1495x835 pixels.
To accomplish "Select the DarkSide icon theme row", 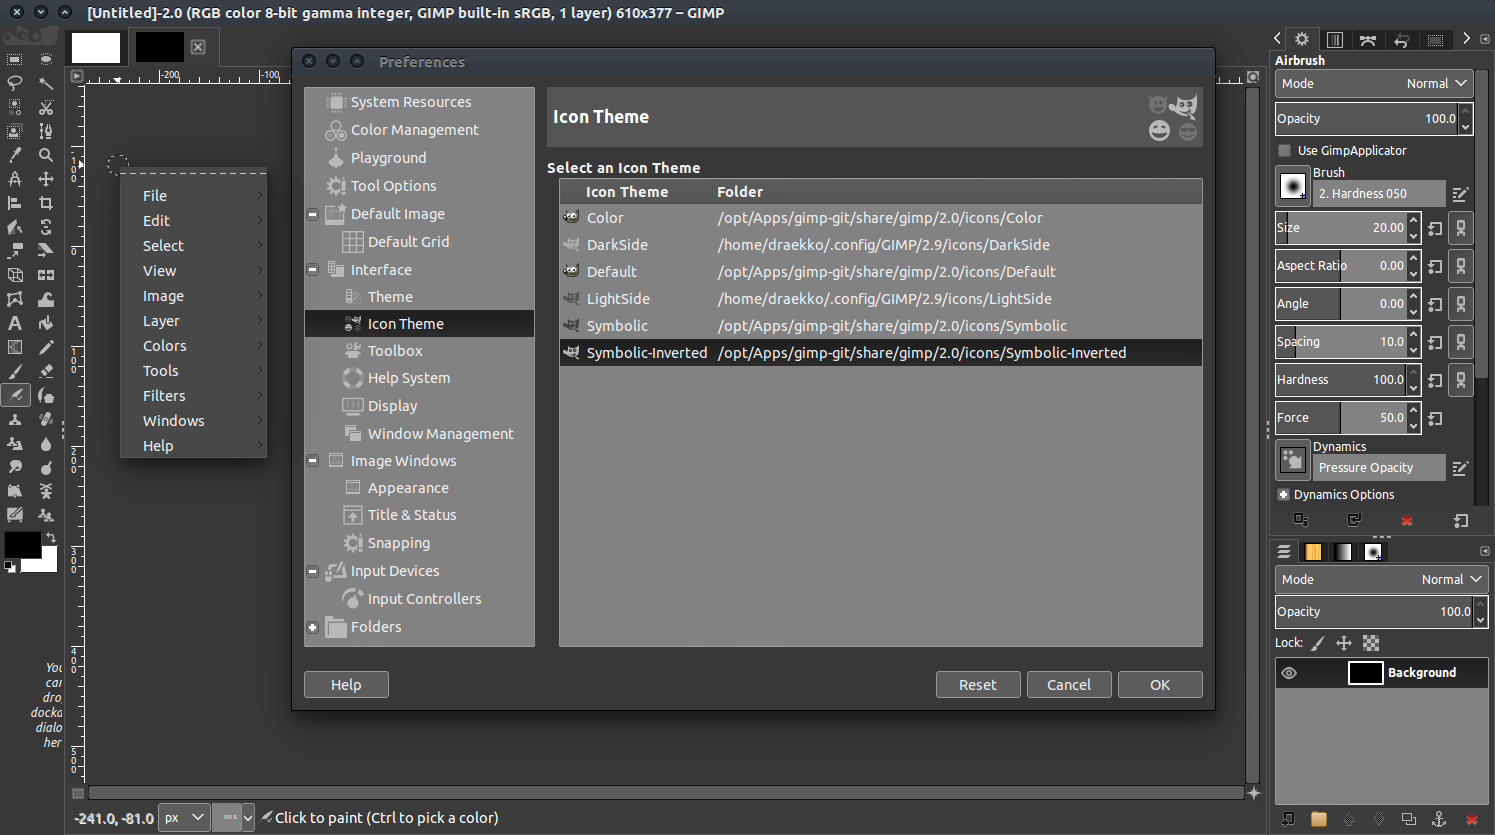I will tap(880, 245).
